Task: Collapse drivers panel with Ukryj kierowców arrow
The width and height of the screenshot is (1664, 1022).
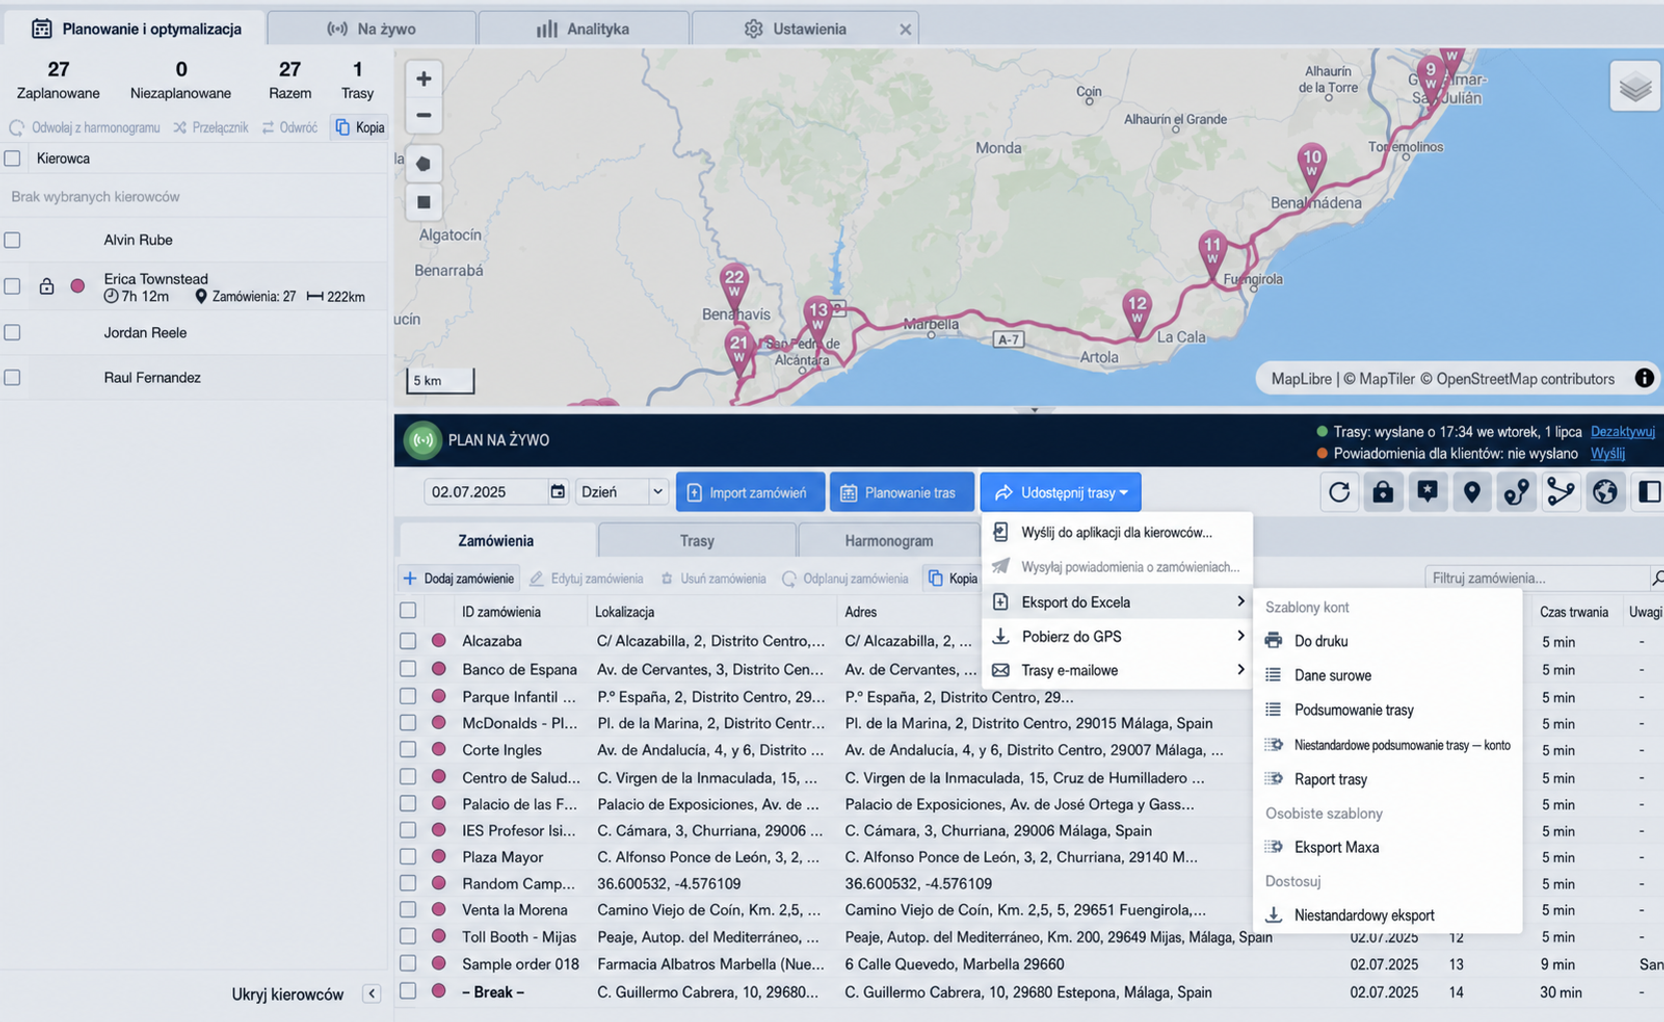Action: (371, 994)
